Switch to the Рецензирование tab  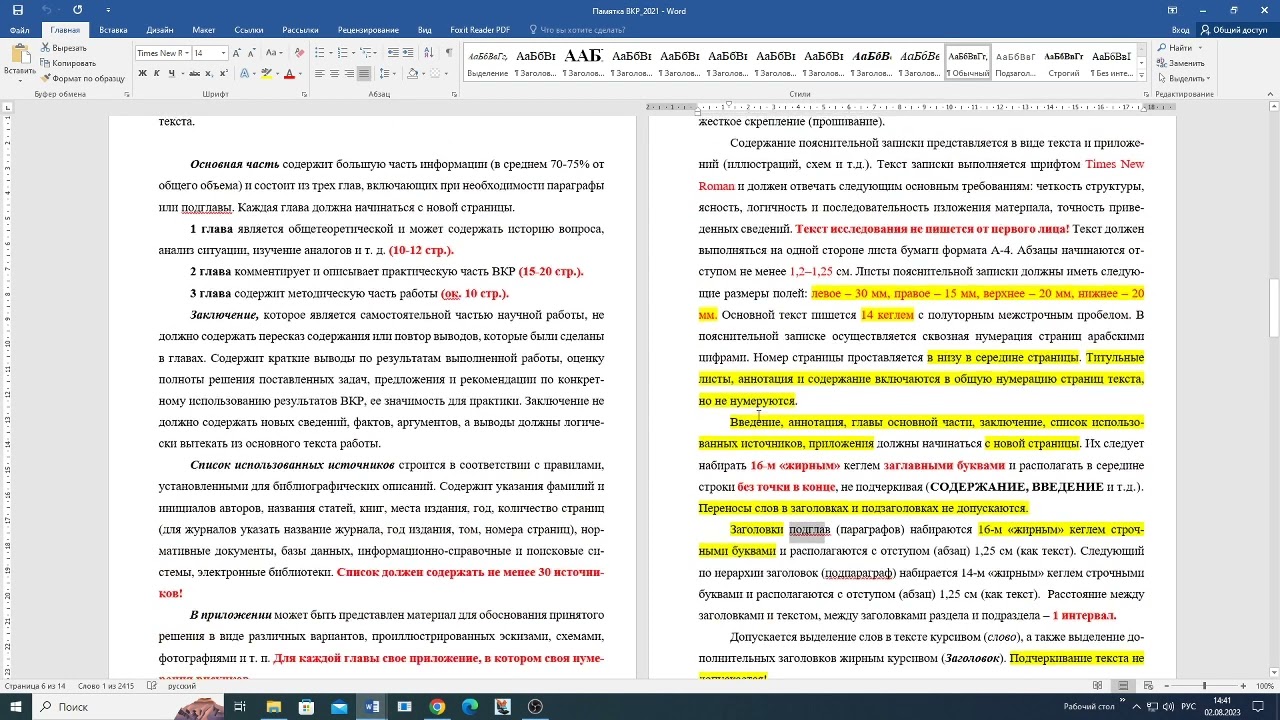(368, 30)
